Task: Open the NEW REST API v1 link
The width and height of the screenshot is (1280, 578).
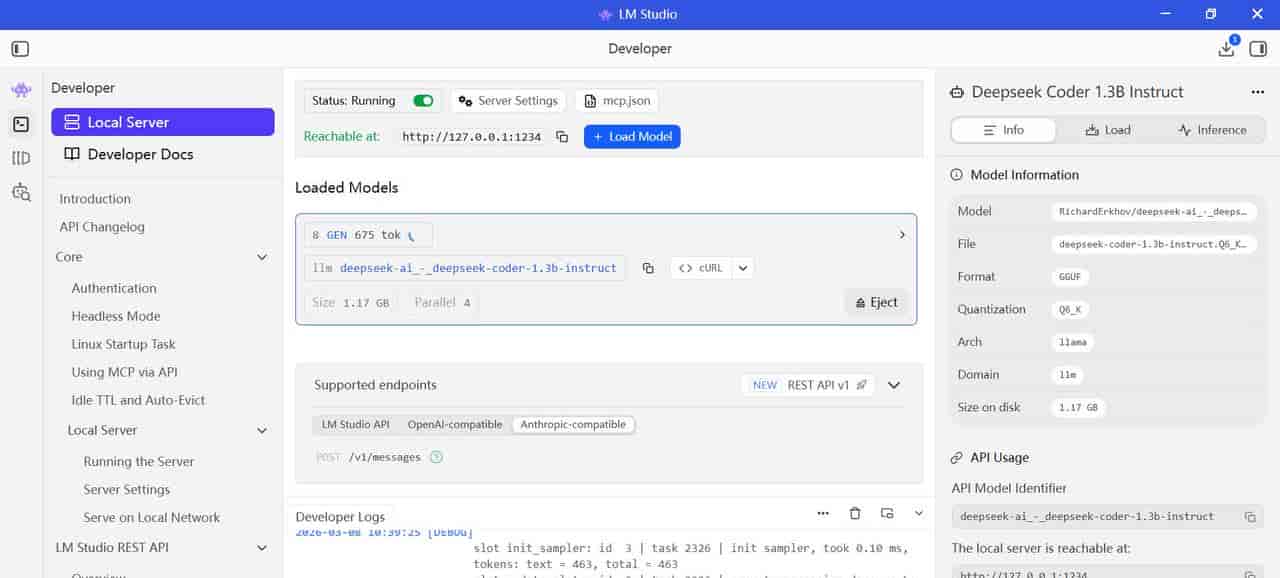Action: (808, 385)
